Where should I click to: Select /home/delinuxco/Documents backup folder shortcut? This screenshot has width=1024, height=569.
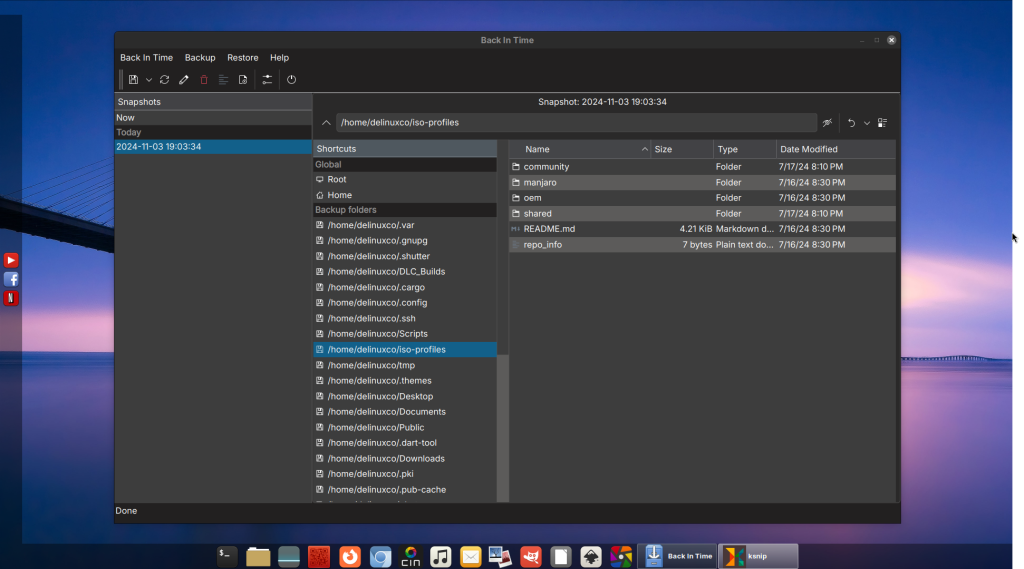tap(386, 412)
